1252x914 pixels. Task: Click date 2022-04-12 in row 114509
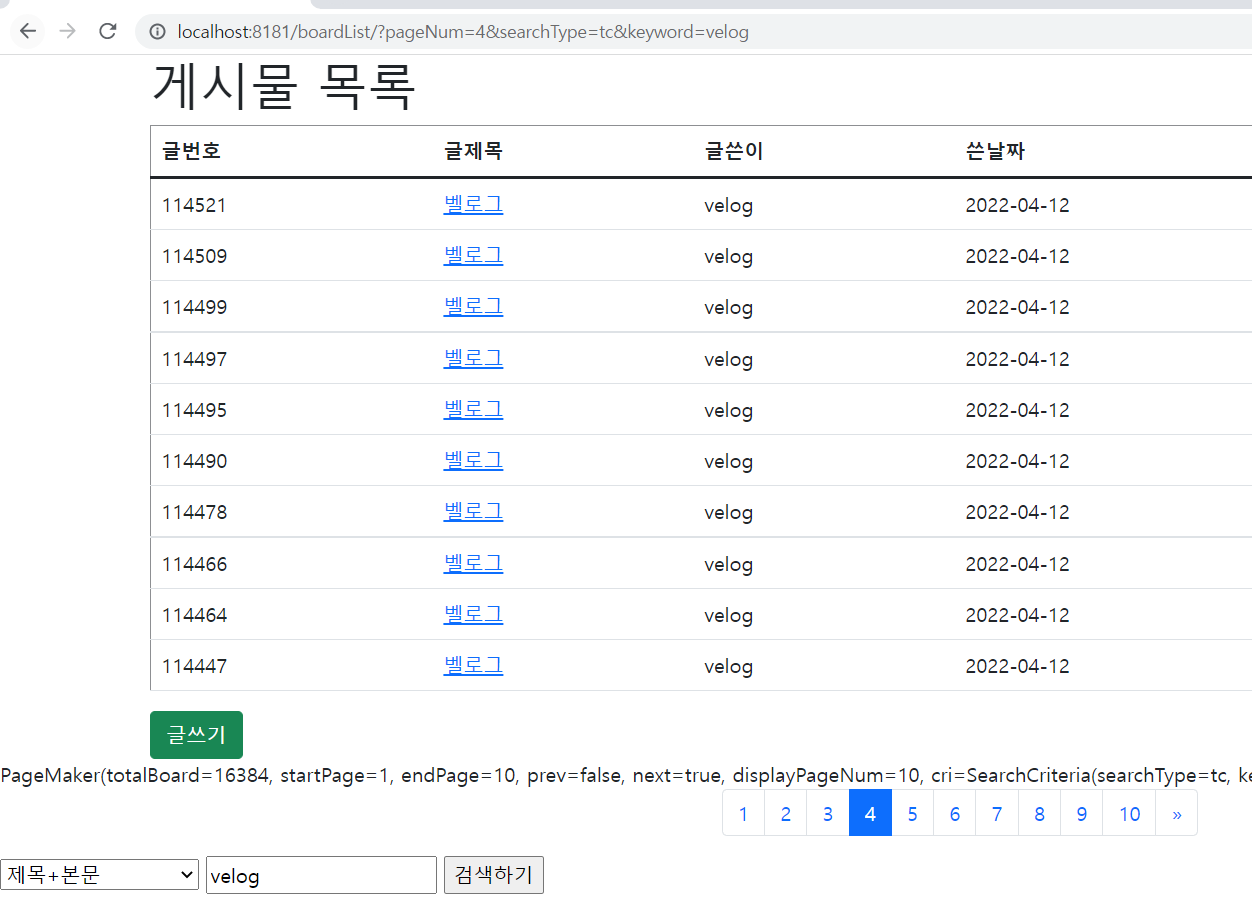[1018, 257]
